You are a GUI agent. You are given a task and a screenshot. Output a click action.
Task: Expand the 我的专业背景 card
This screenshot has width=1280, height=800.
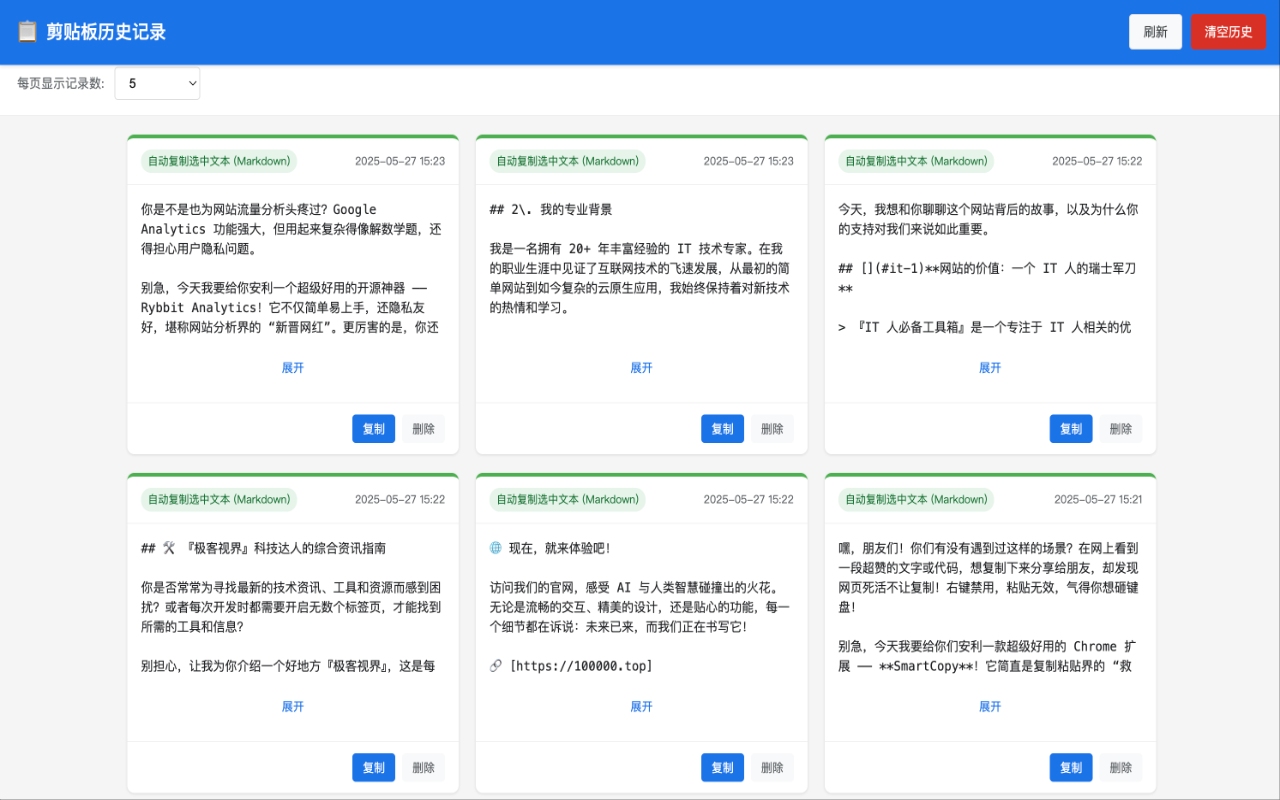coord(641,367)
